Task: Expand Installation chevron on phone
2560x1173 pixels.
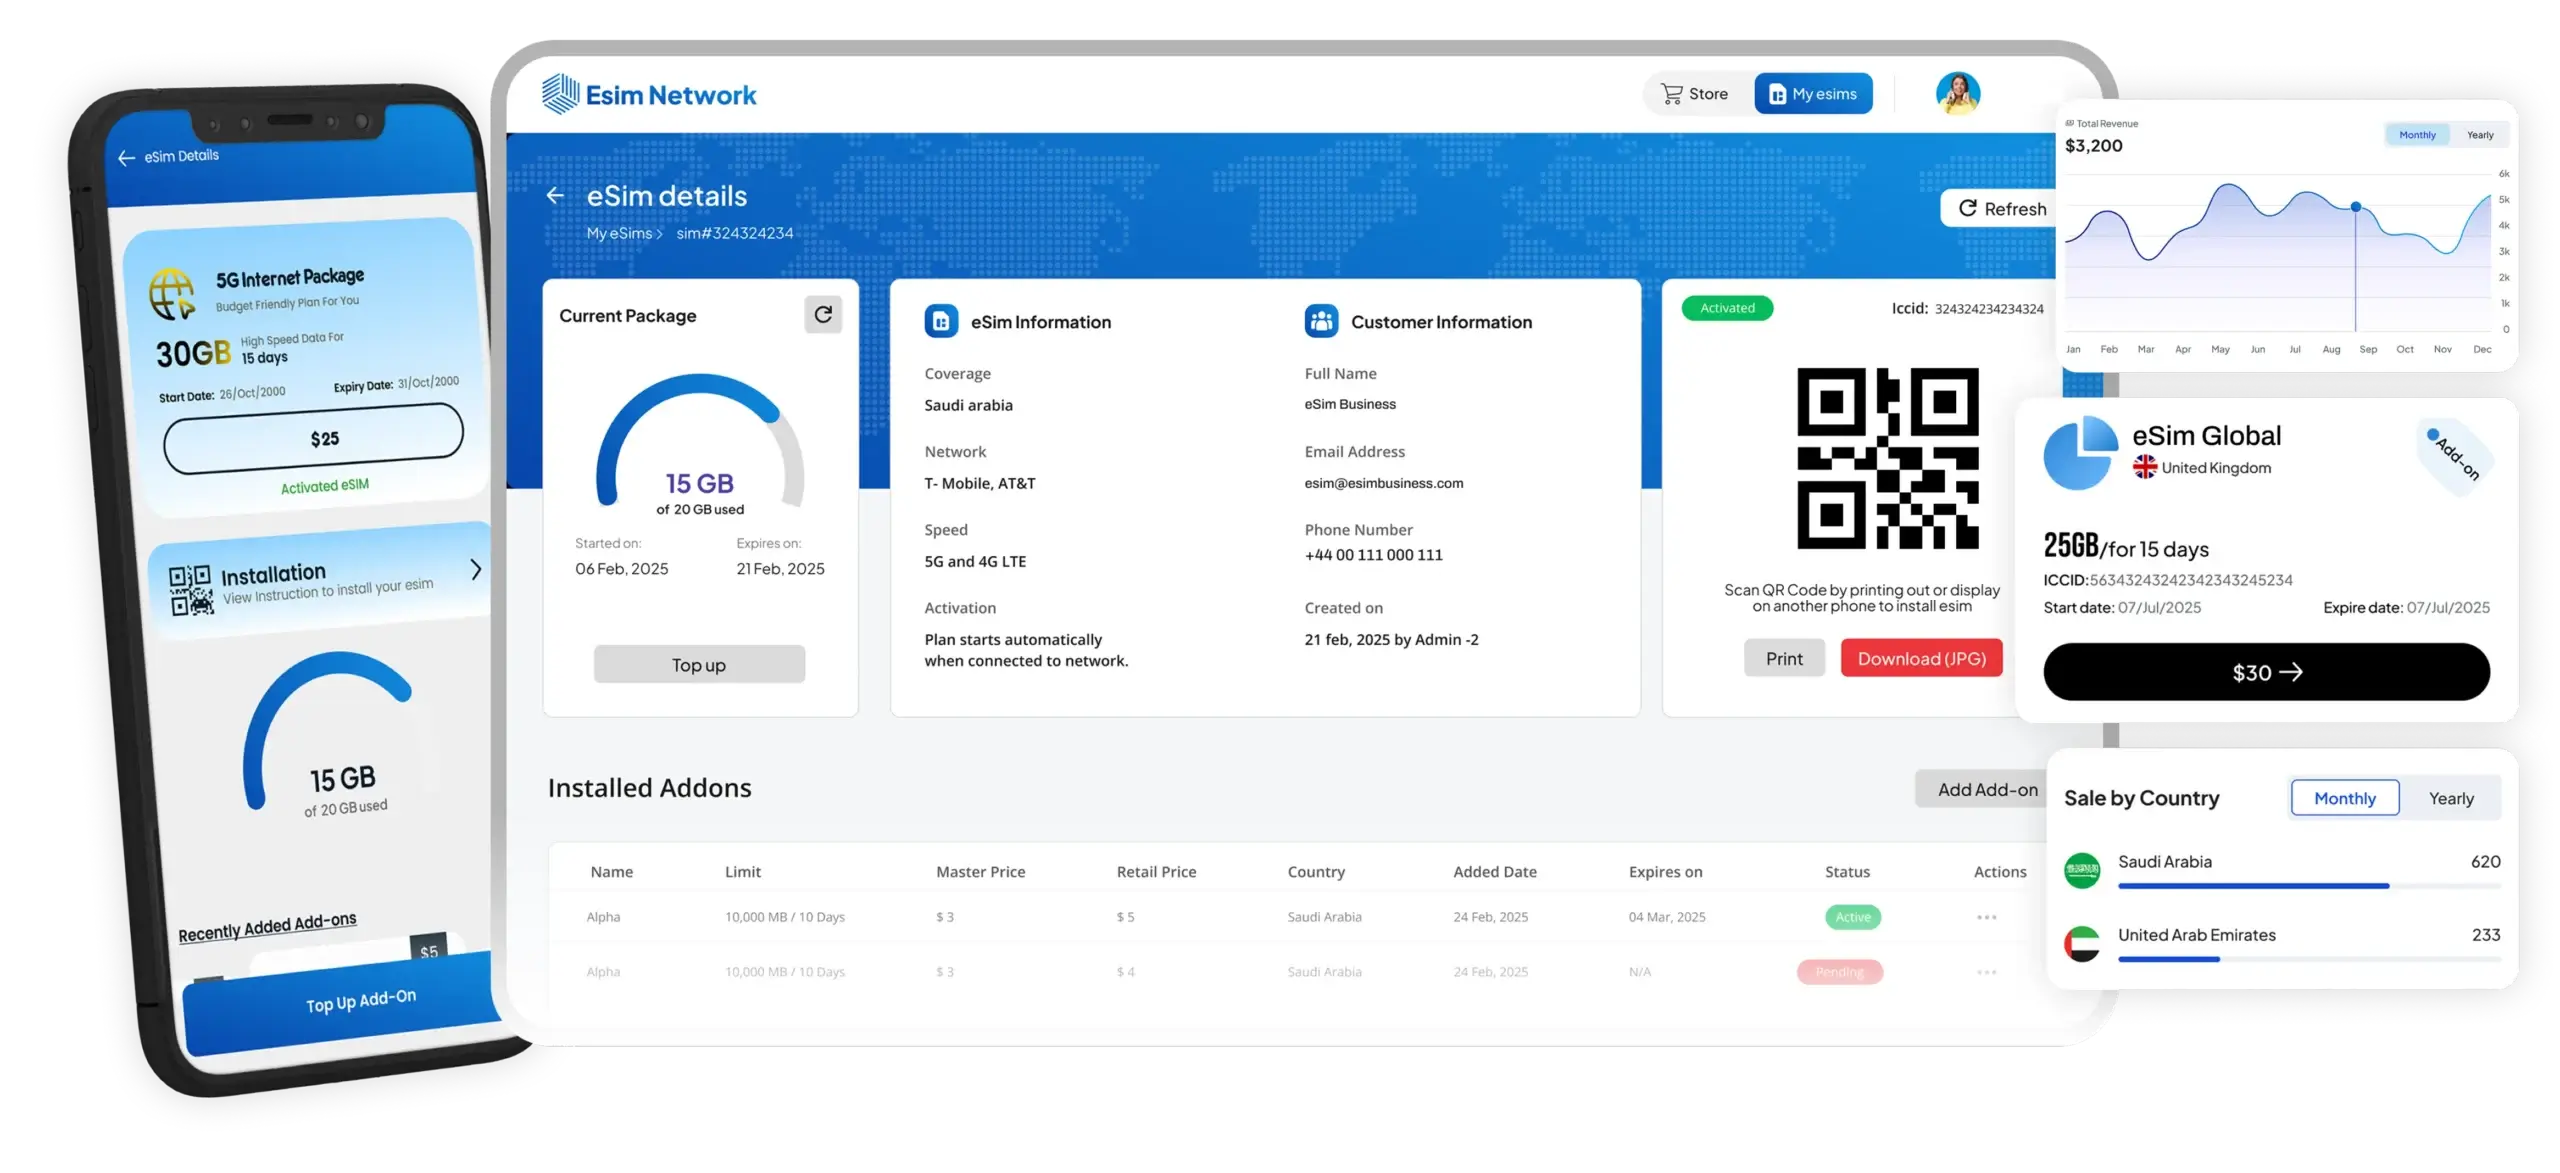Action: coord(476,569)
